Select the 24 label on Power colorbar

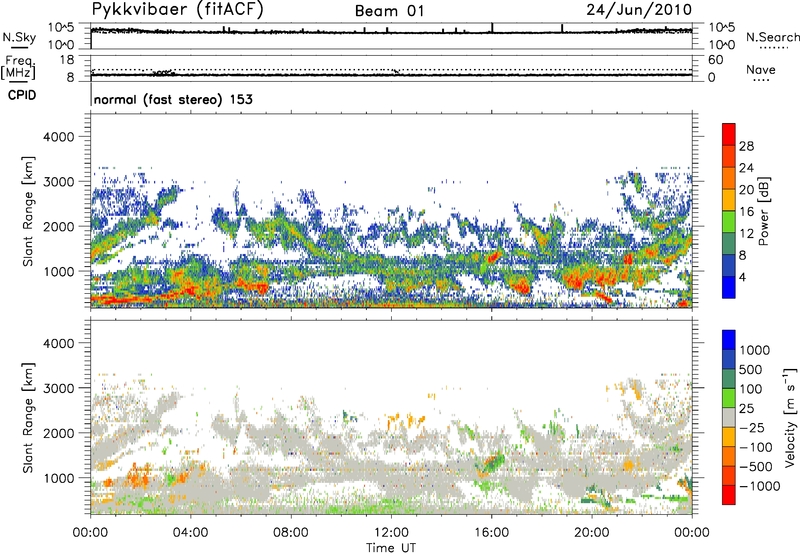(746, 168)
